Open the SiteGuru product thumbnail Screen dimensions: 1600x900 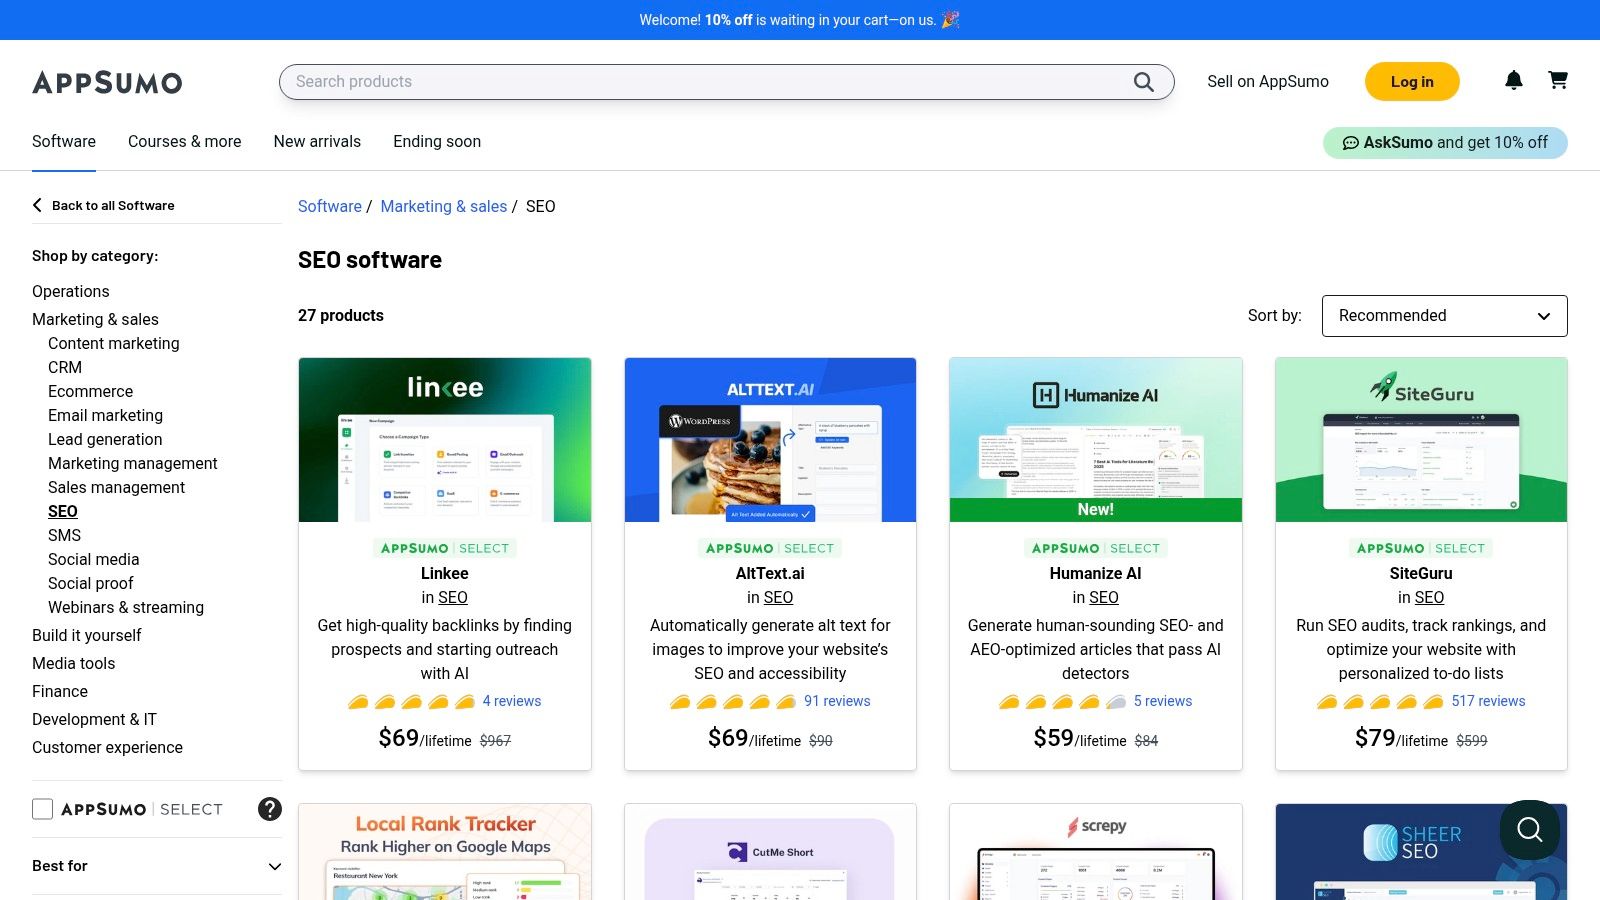point(1421,440)
